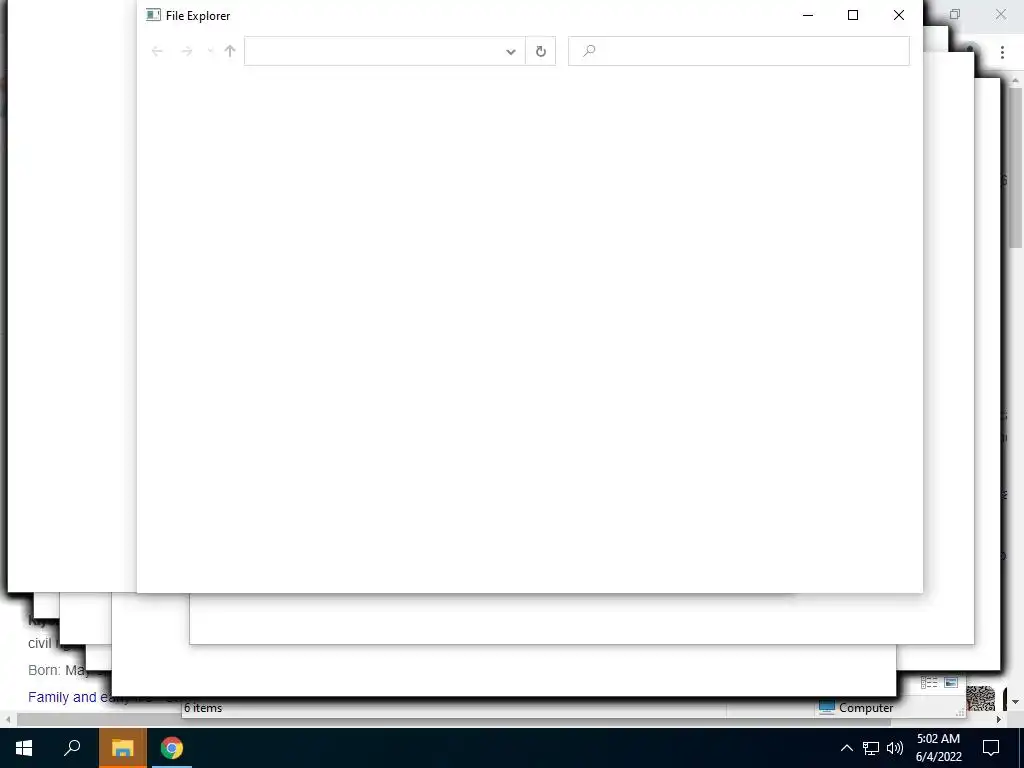Close the Chrome window in background
The width and height of the screenshot is (1024, 768).
(x=1000, y=14)
